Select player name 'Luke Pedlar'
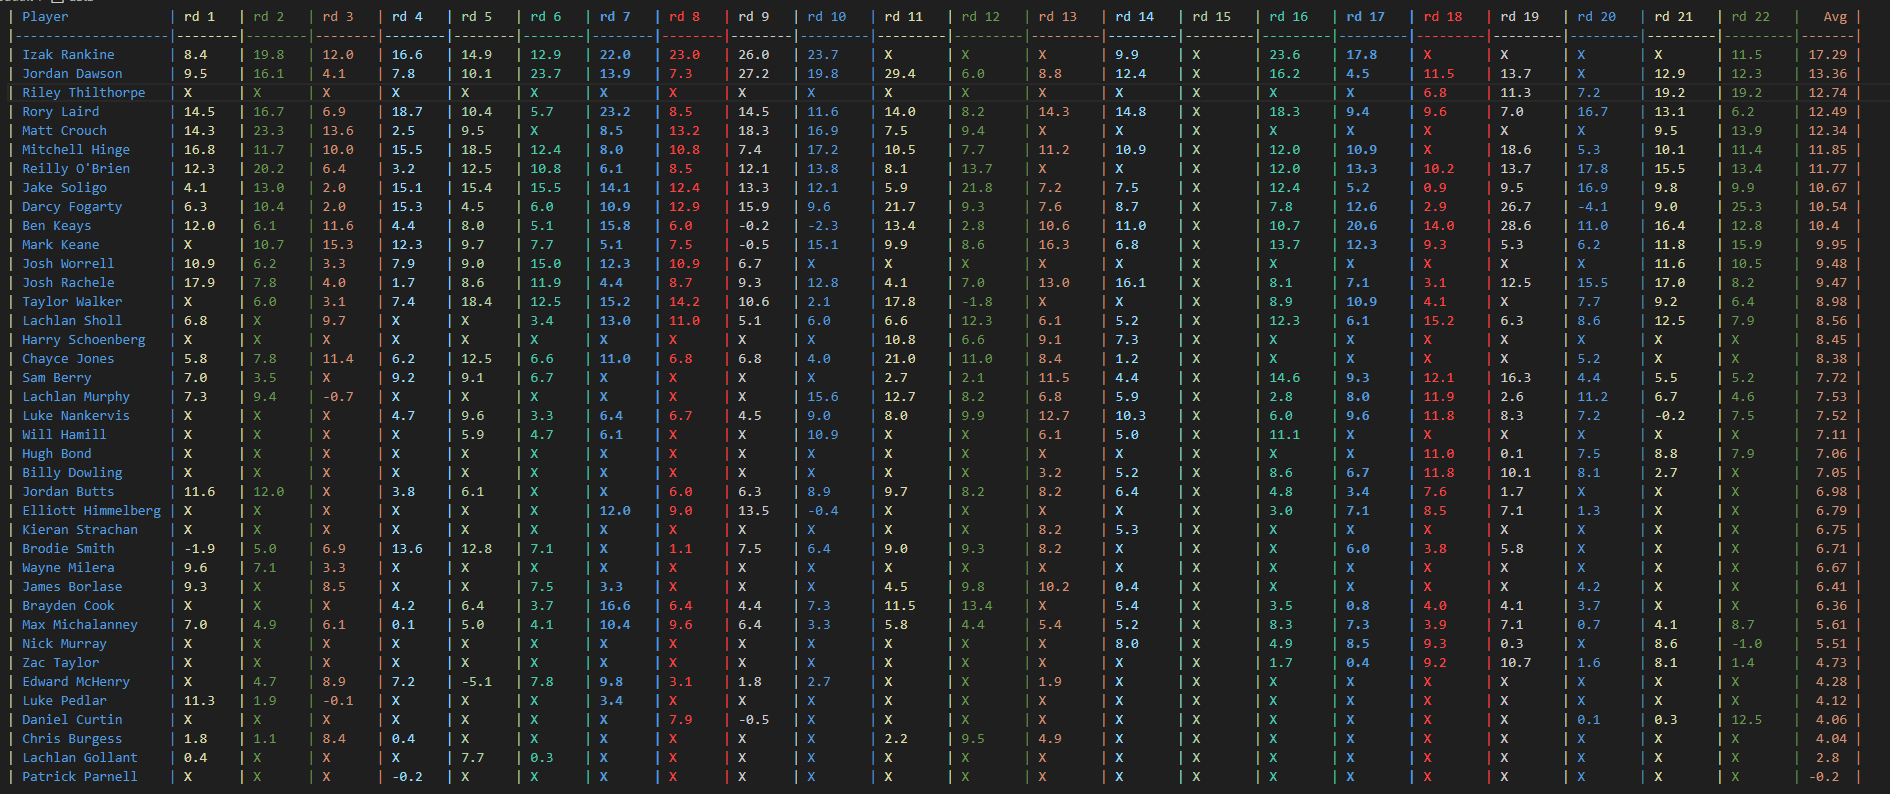 click(x=64, y=701)
